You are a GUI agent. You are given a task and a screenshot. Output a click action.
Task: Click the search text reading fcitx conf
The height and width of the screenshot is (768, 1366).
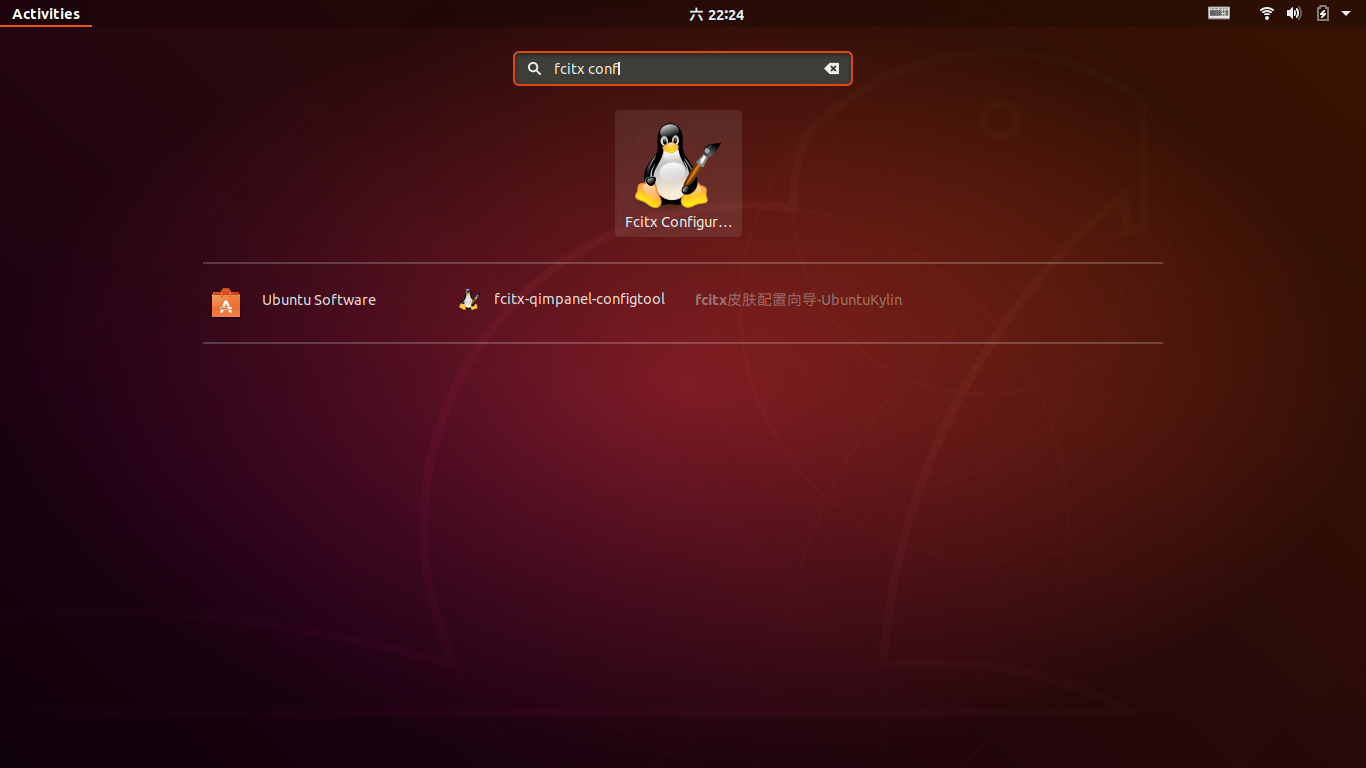point(586,68)
